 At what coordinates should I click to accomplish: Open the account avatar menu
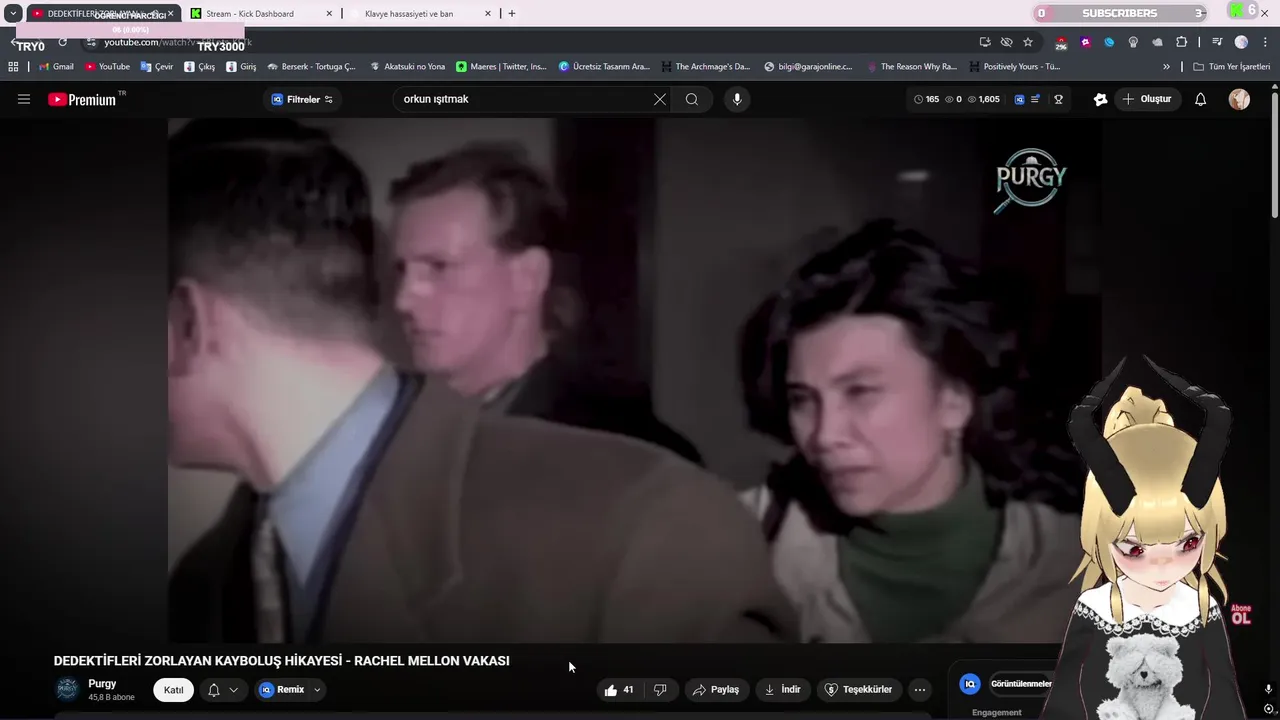[x=1239, y=99]
